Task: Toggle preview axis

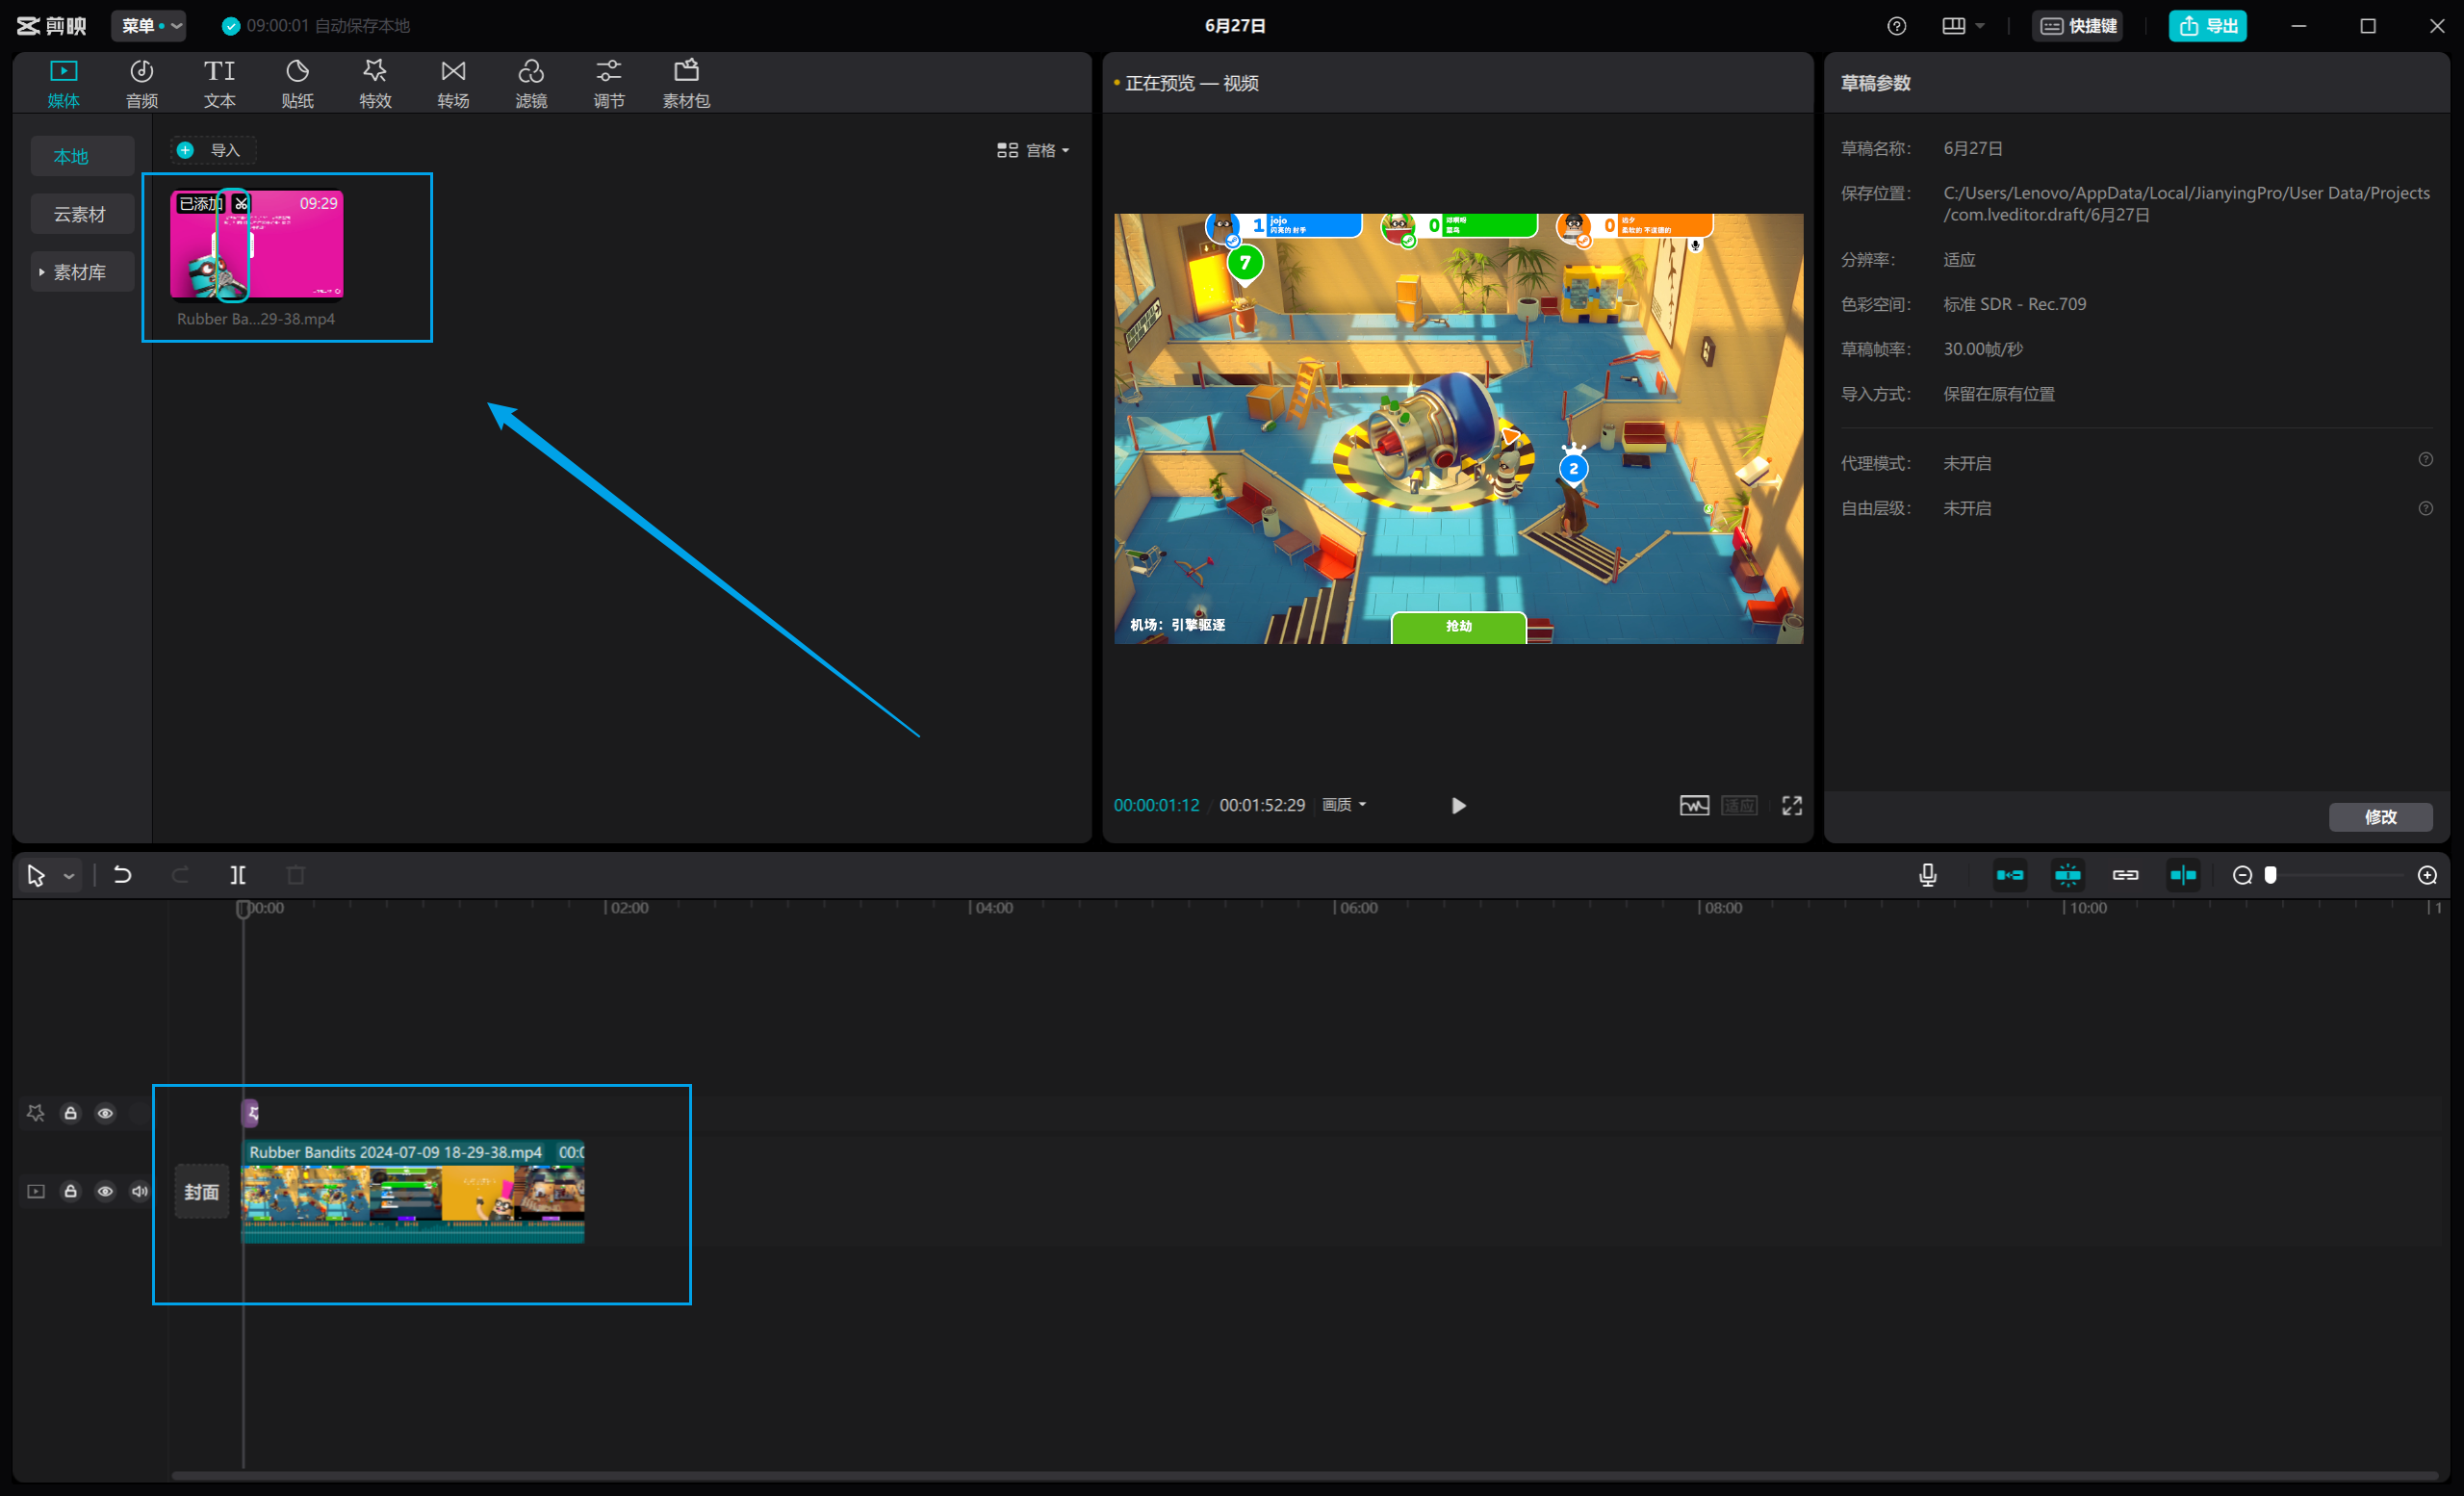Action: pyautogui.click(x=2183, y=875)
